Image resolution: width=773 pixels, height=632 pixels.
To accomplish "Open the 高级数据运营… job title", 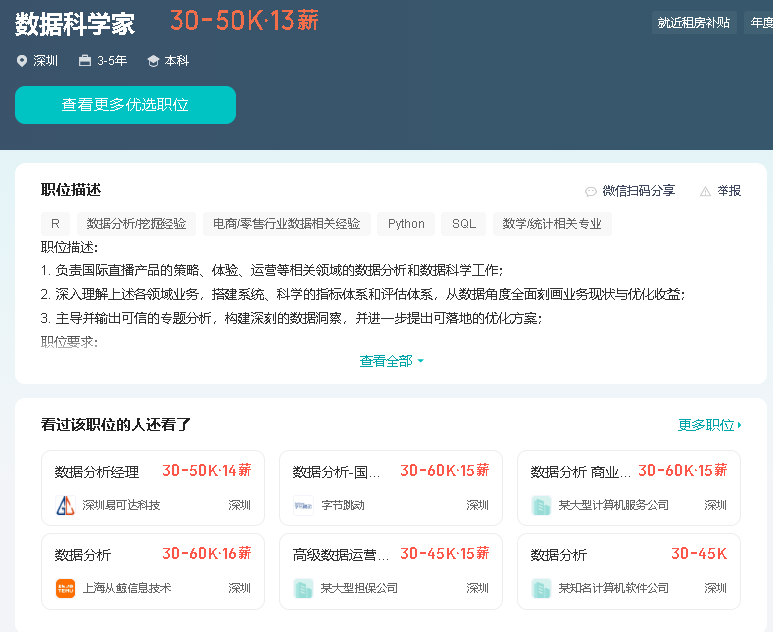I will (341, 555).
